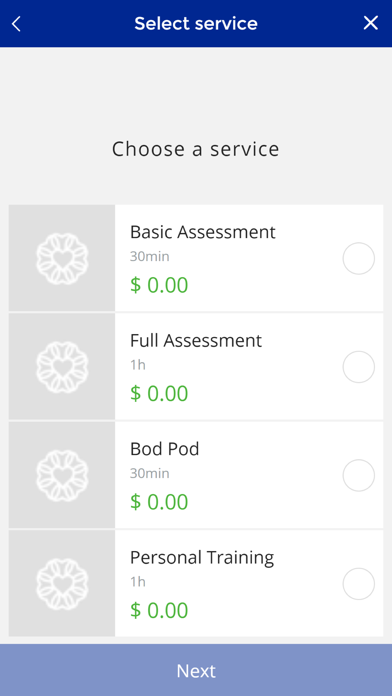Click the Select service header title
The image size is (392, 696).
tap(196, 24)
